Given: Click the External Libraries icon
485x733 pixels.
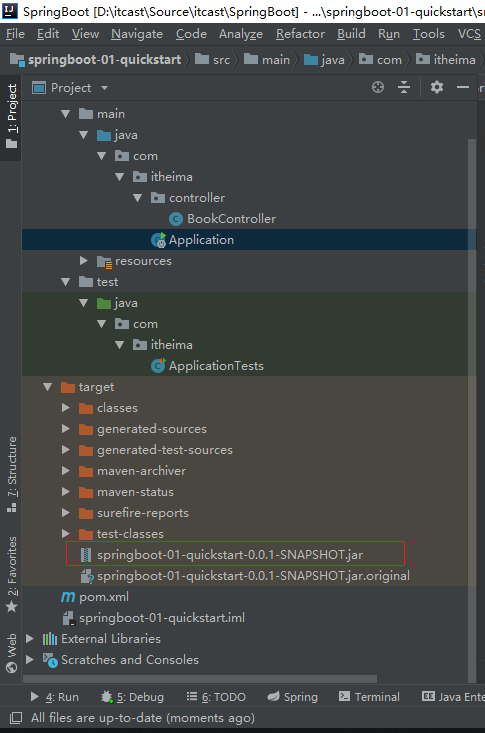Looking at the screenshot, I should coord(50,639).
